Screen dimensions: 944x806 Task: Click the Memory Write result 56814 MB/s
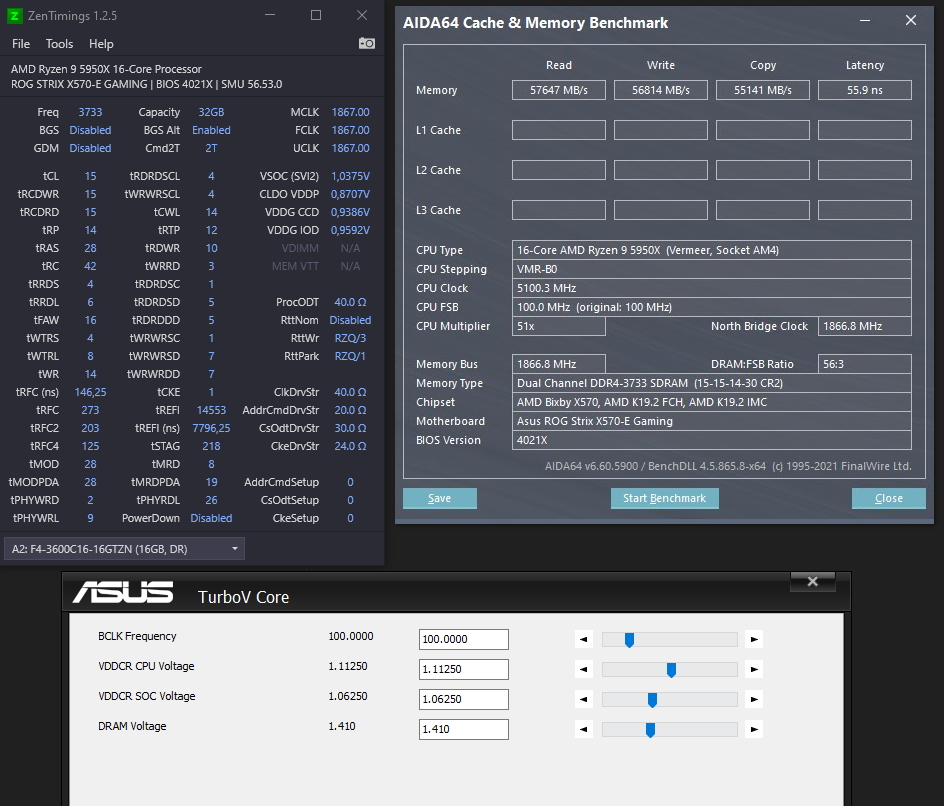pyautogui.click(x=660, y=90)
